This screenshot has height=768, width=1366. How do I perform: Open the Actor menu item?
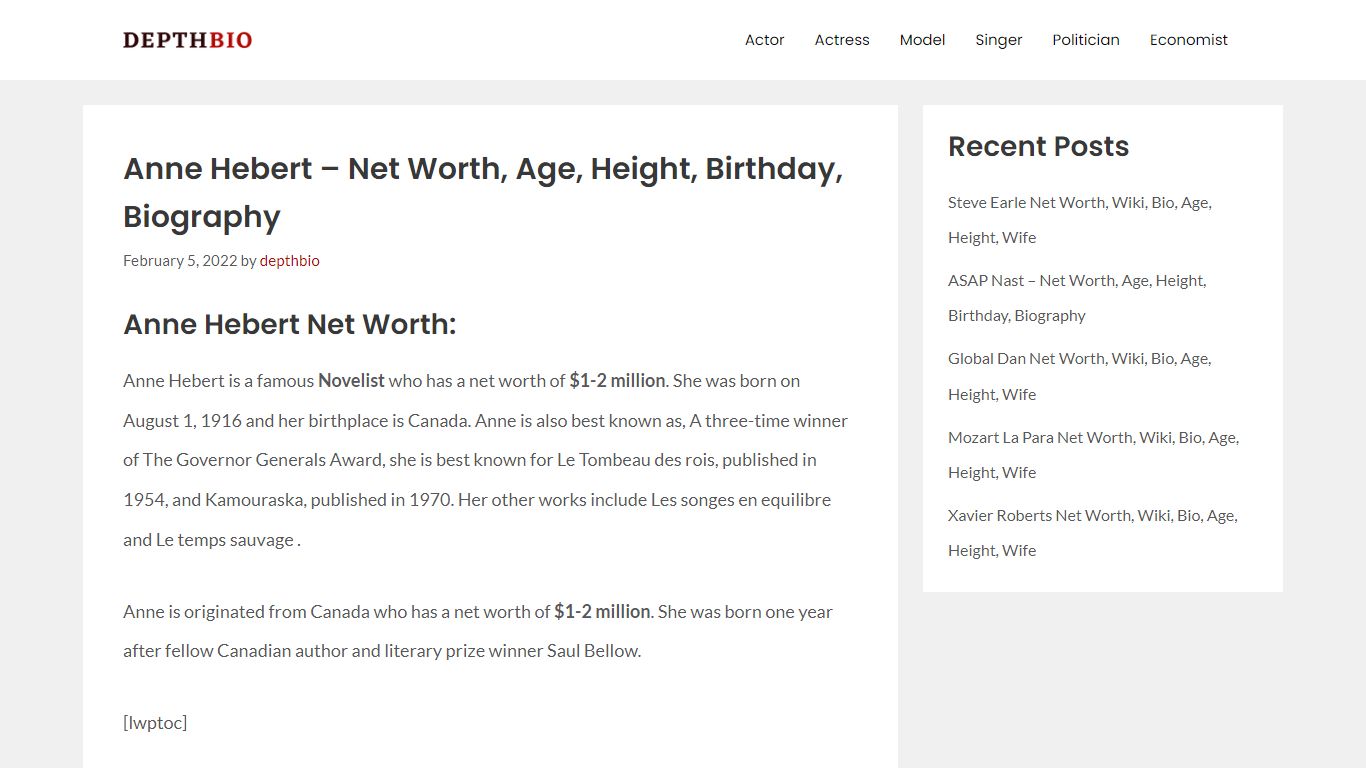point(764,40)
